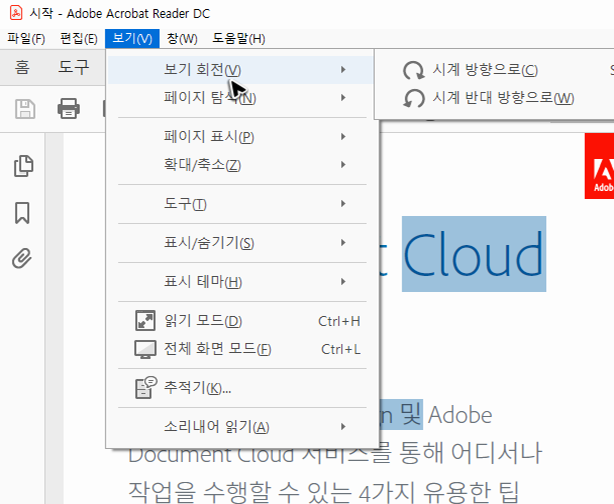Expand submenu arrow beside 소리내어 읽기

343,426
